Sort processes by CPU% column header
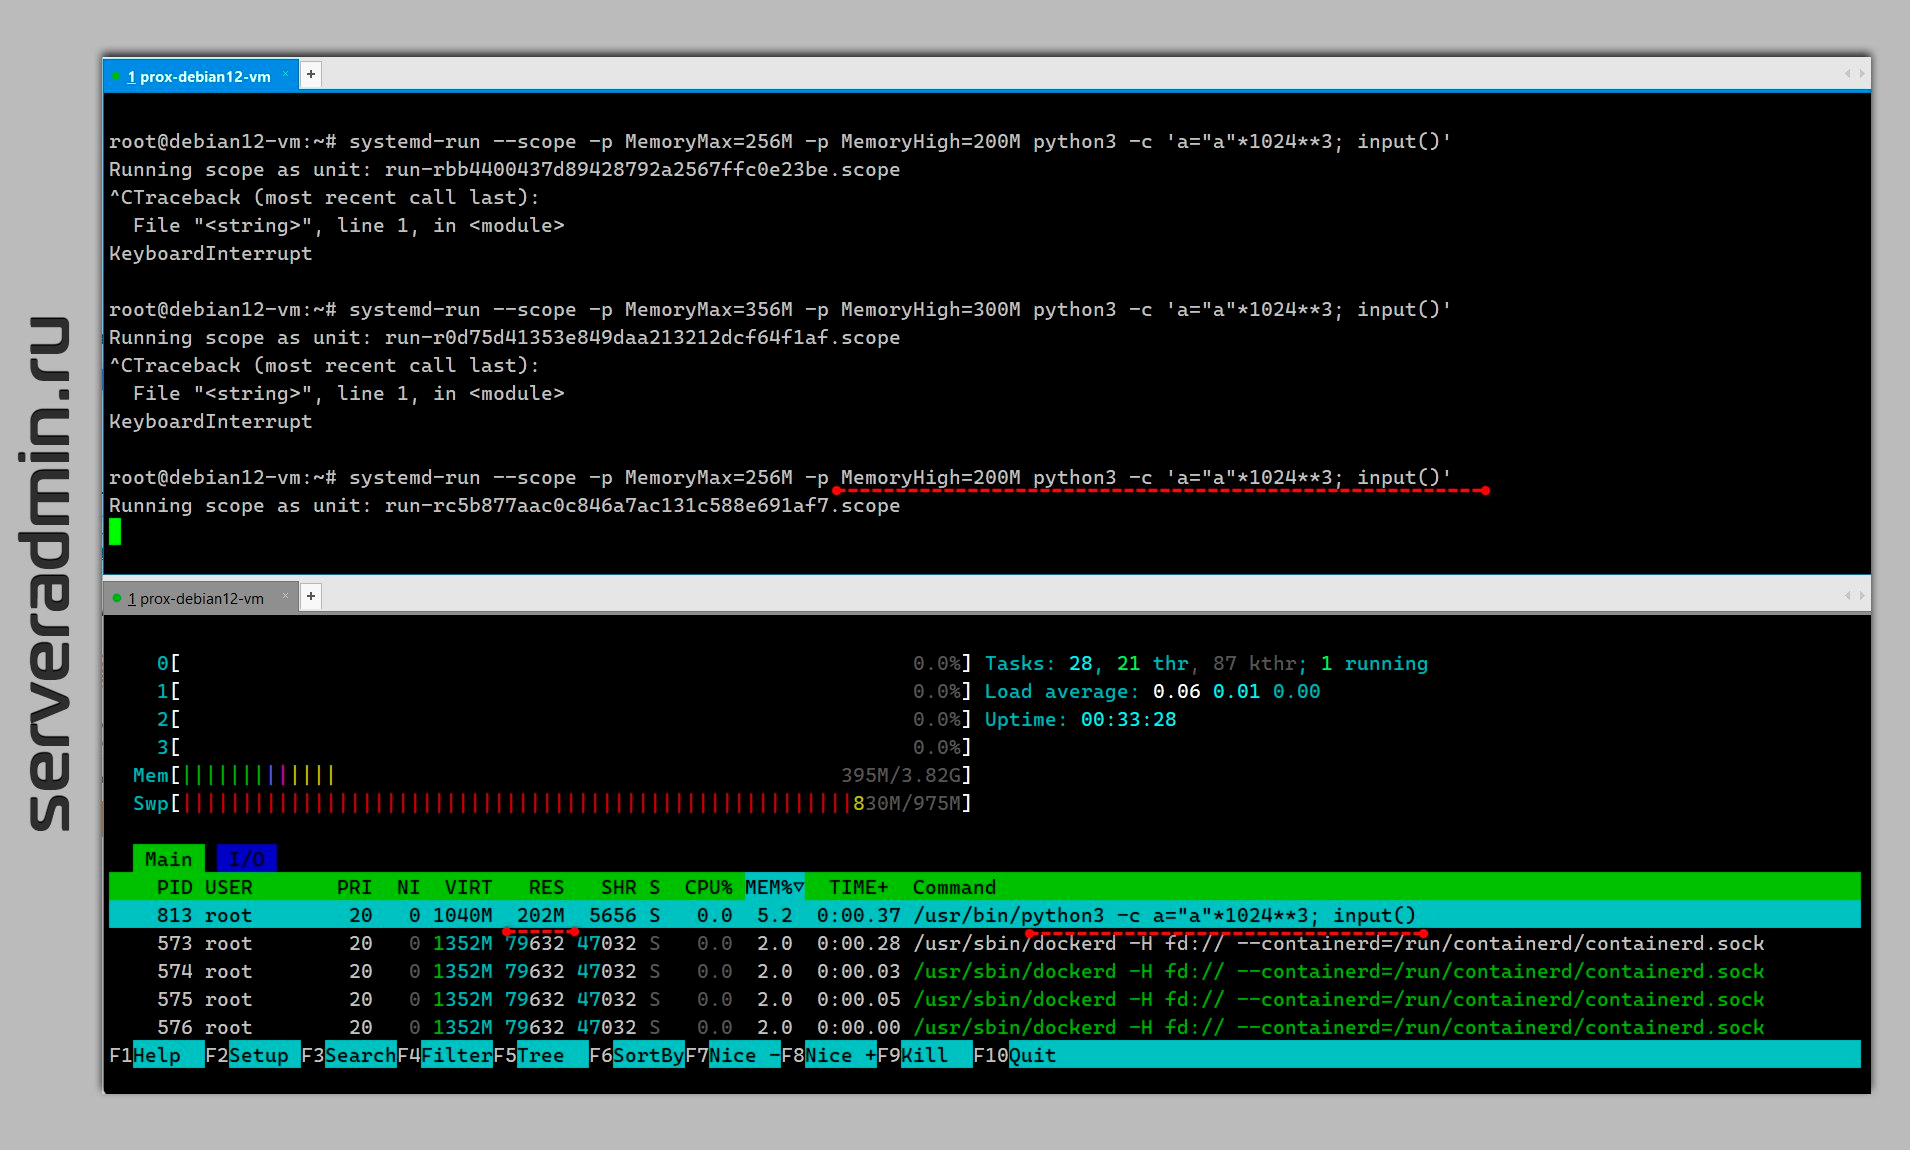The image size is (1910, 1150). tap(707, 887)
